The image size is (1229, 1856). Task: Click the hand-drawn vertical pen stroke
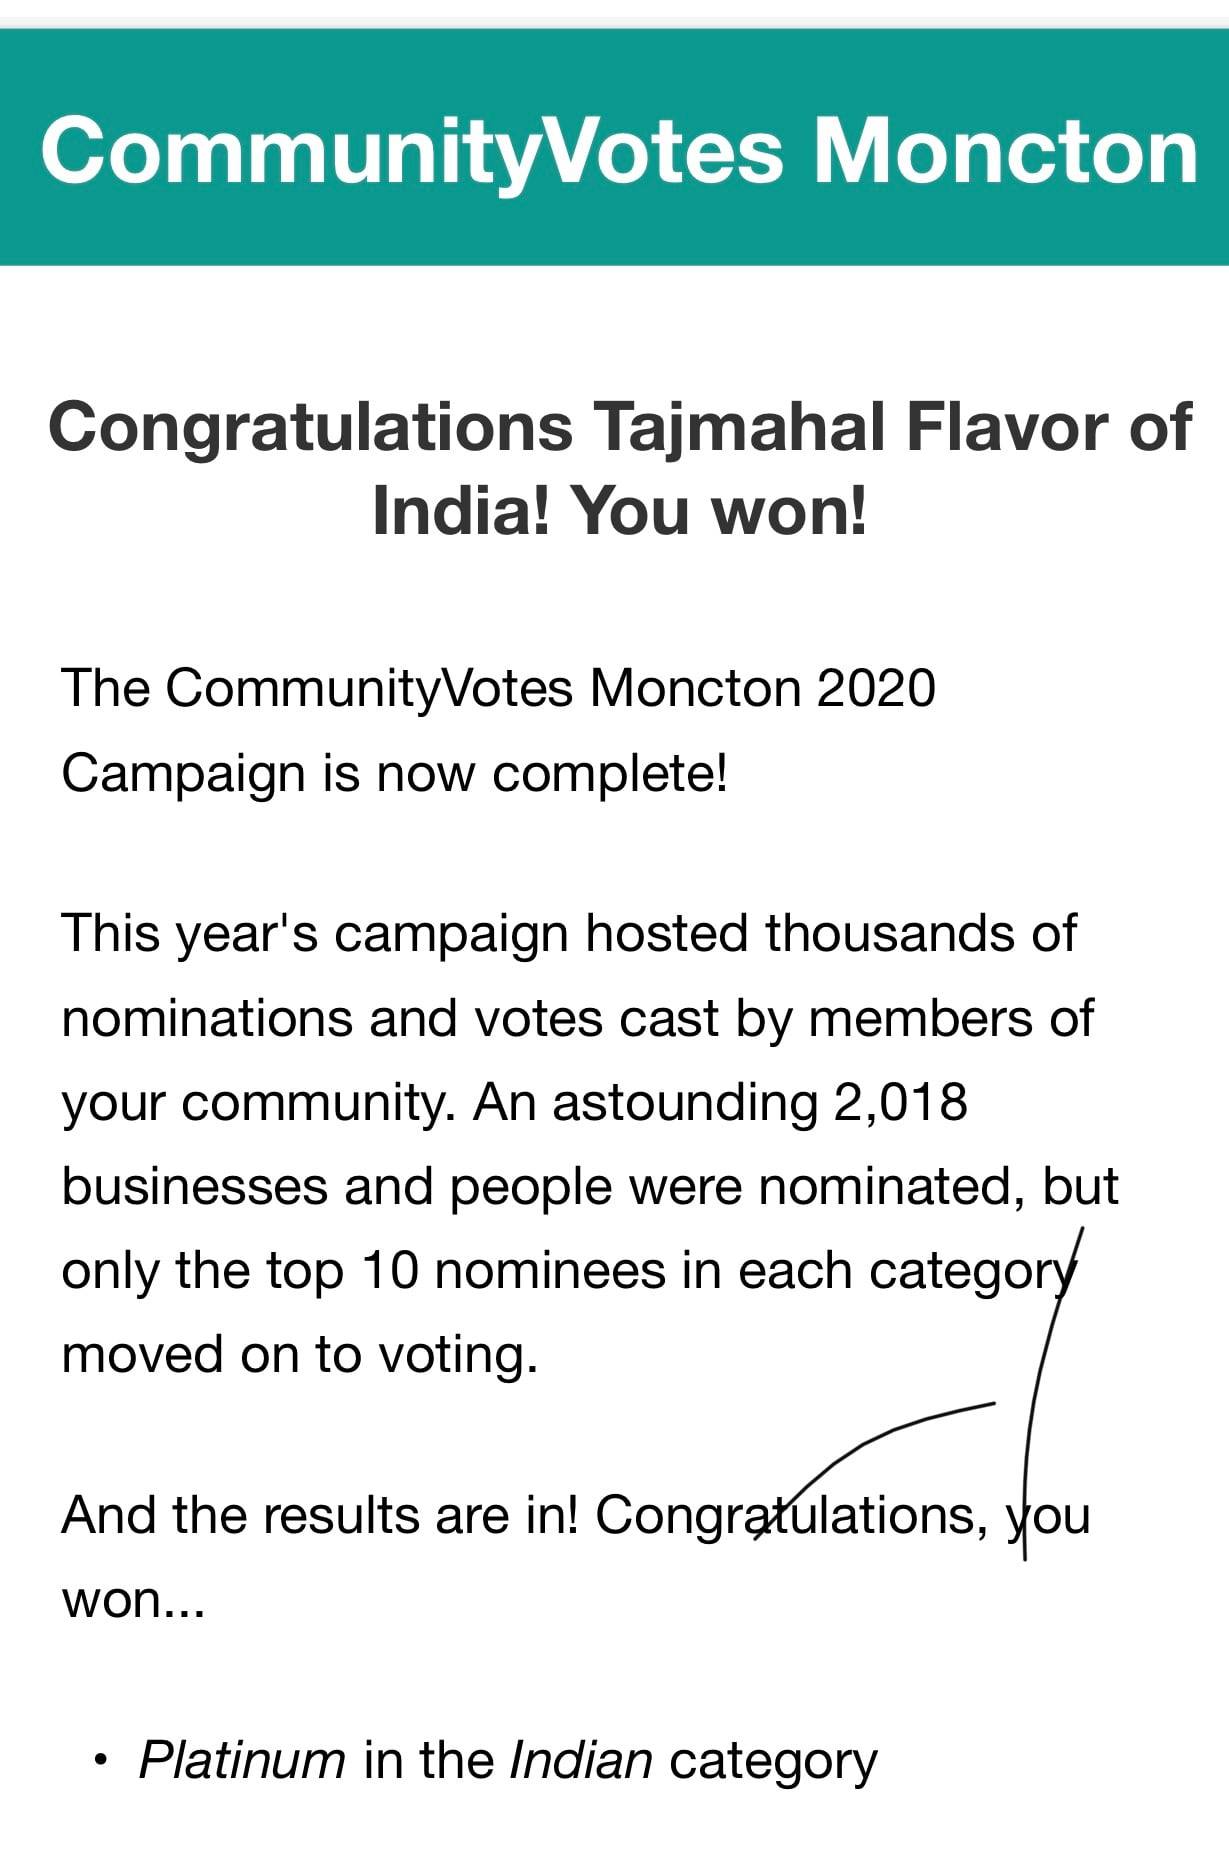(1038, 1400)
